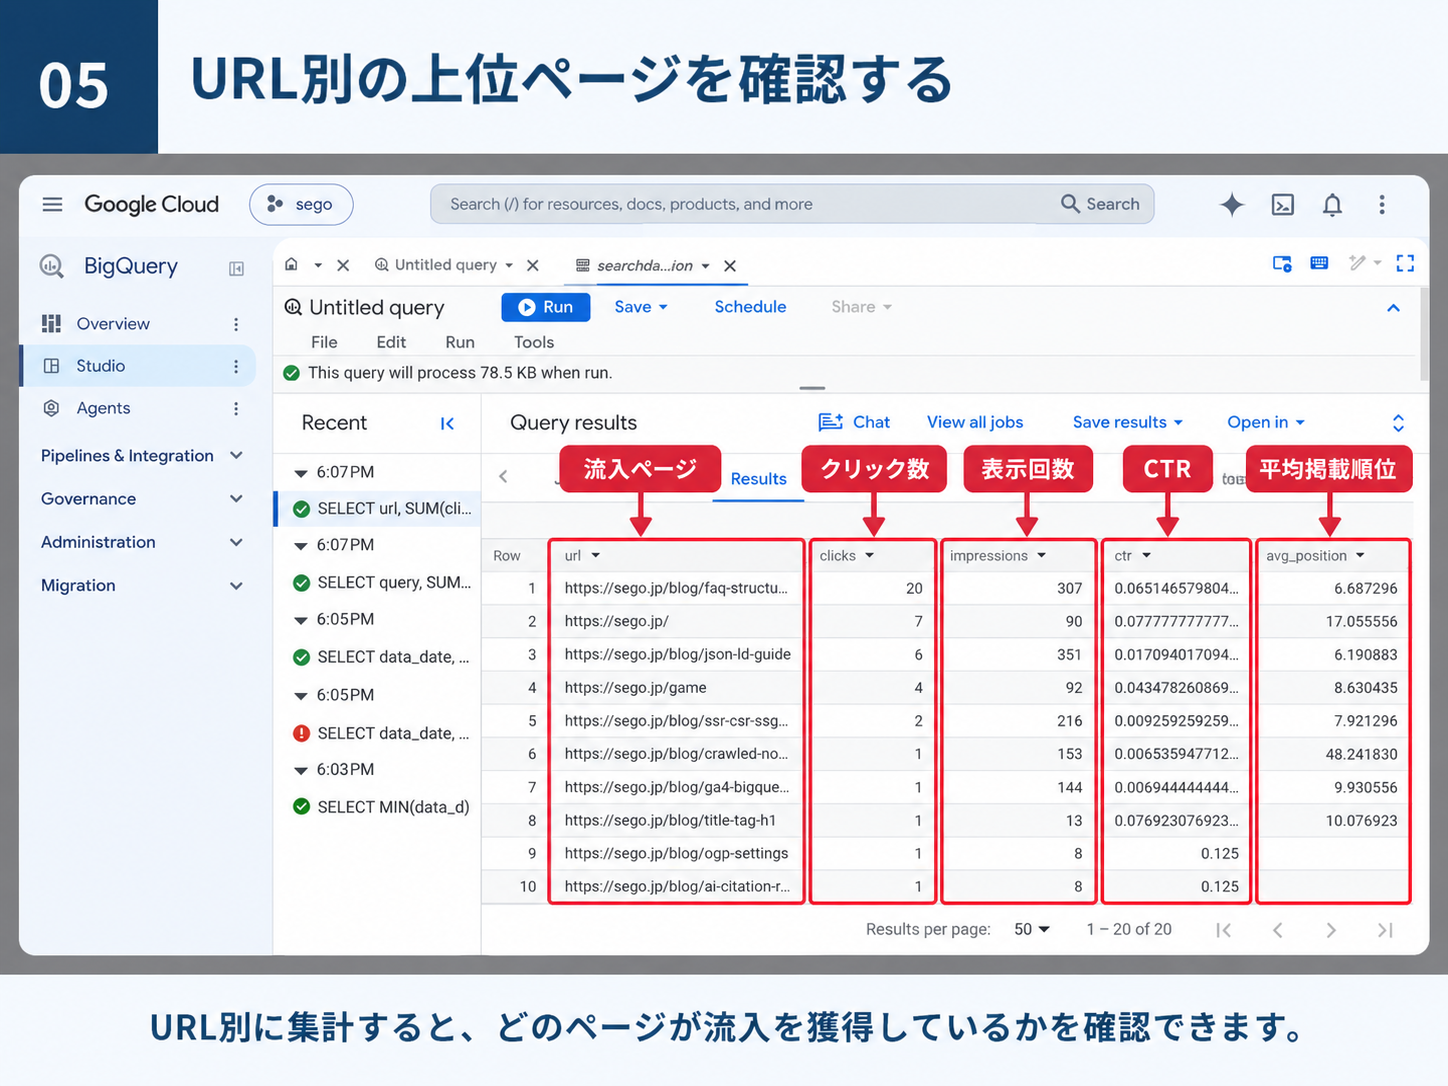Go to the home tab icon
Viewport: 1448px width, 1086px height.
291,264
